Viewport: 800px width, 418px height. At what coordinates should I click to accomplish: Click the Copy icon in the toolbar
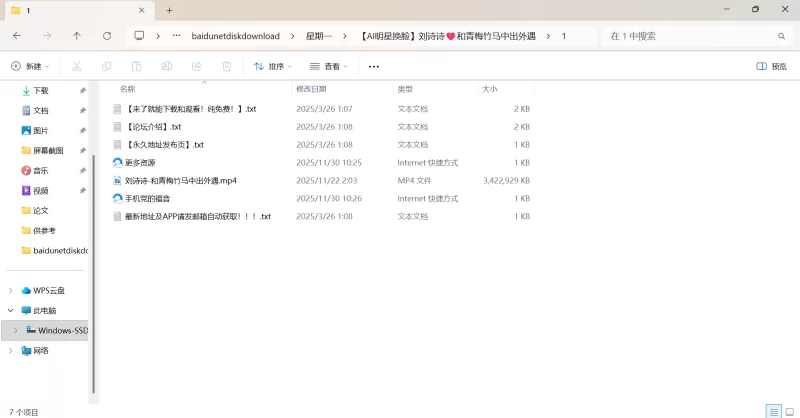pyautogui.click(x=107, y=66)
